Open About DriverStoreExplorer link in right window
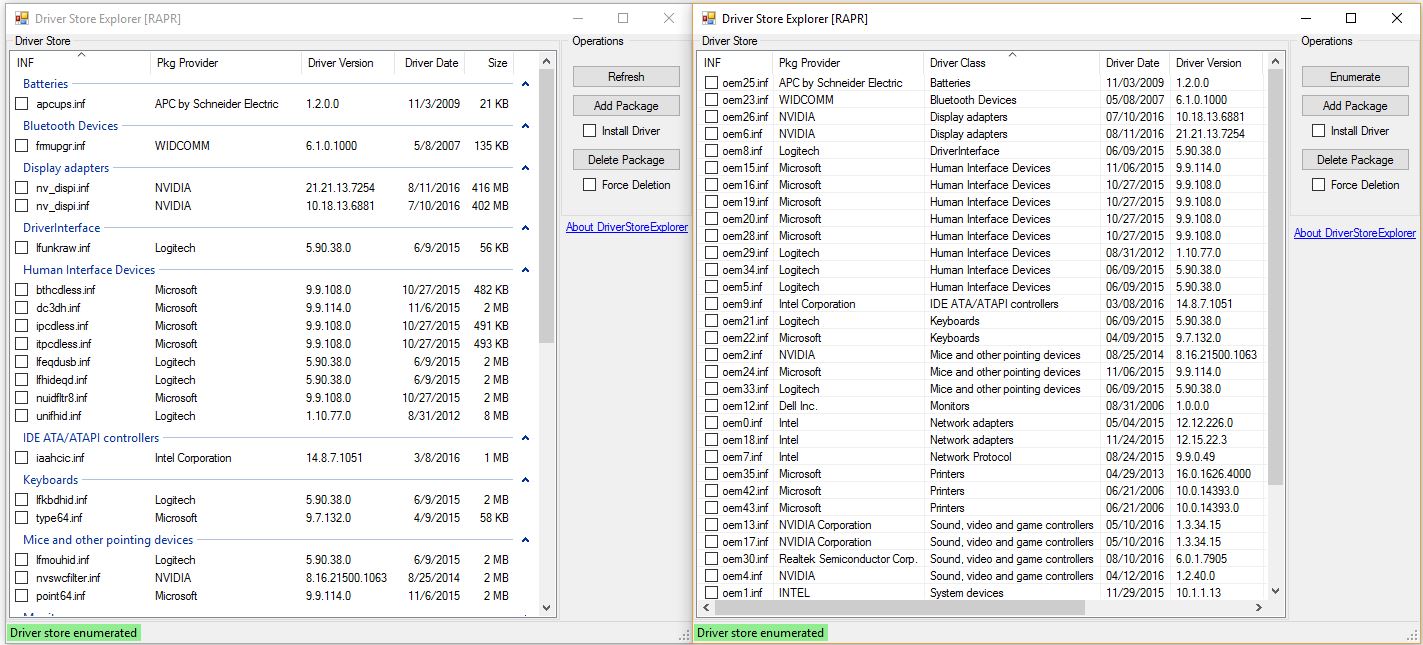 (1355, 233)
